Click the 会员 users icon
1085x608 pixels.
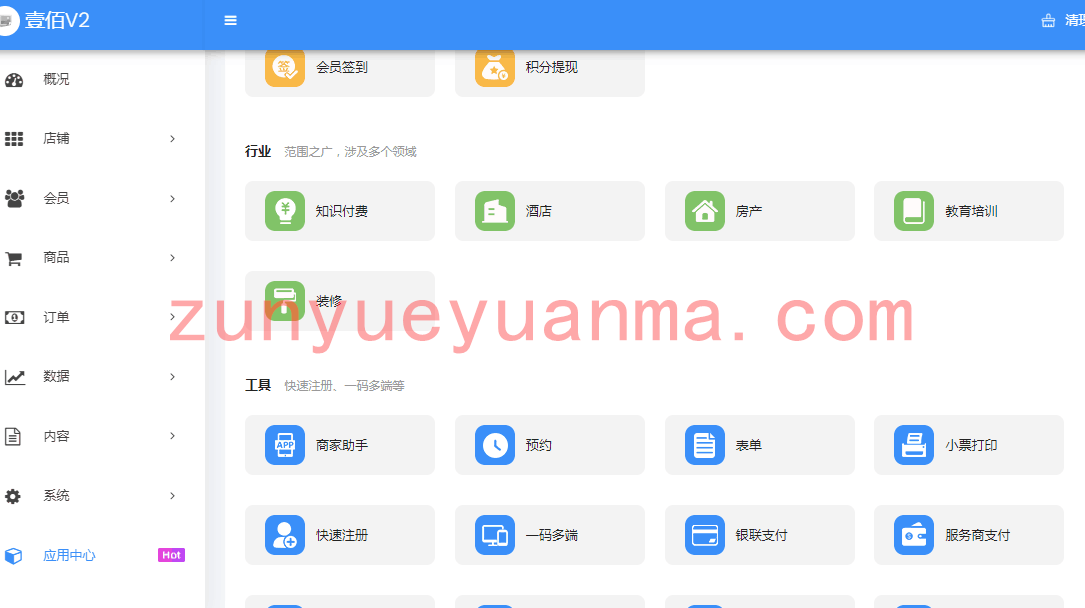coord(14,199)
